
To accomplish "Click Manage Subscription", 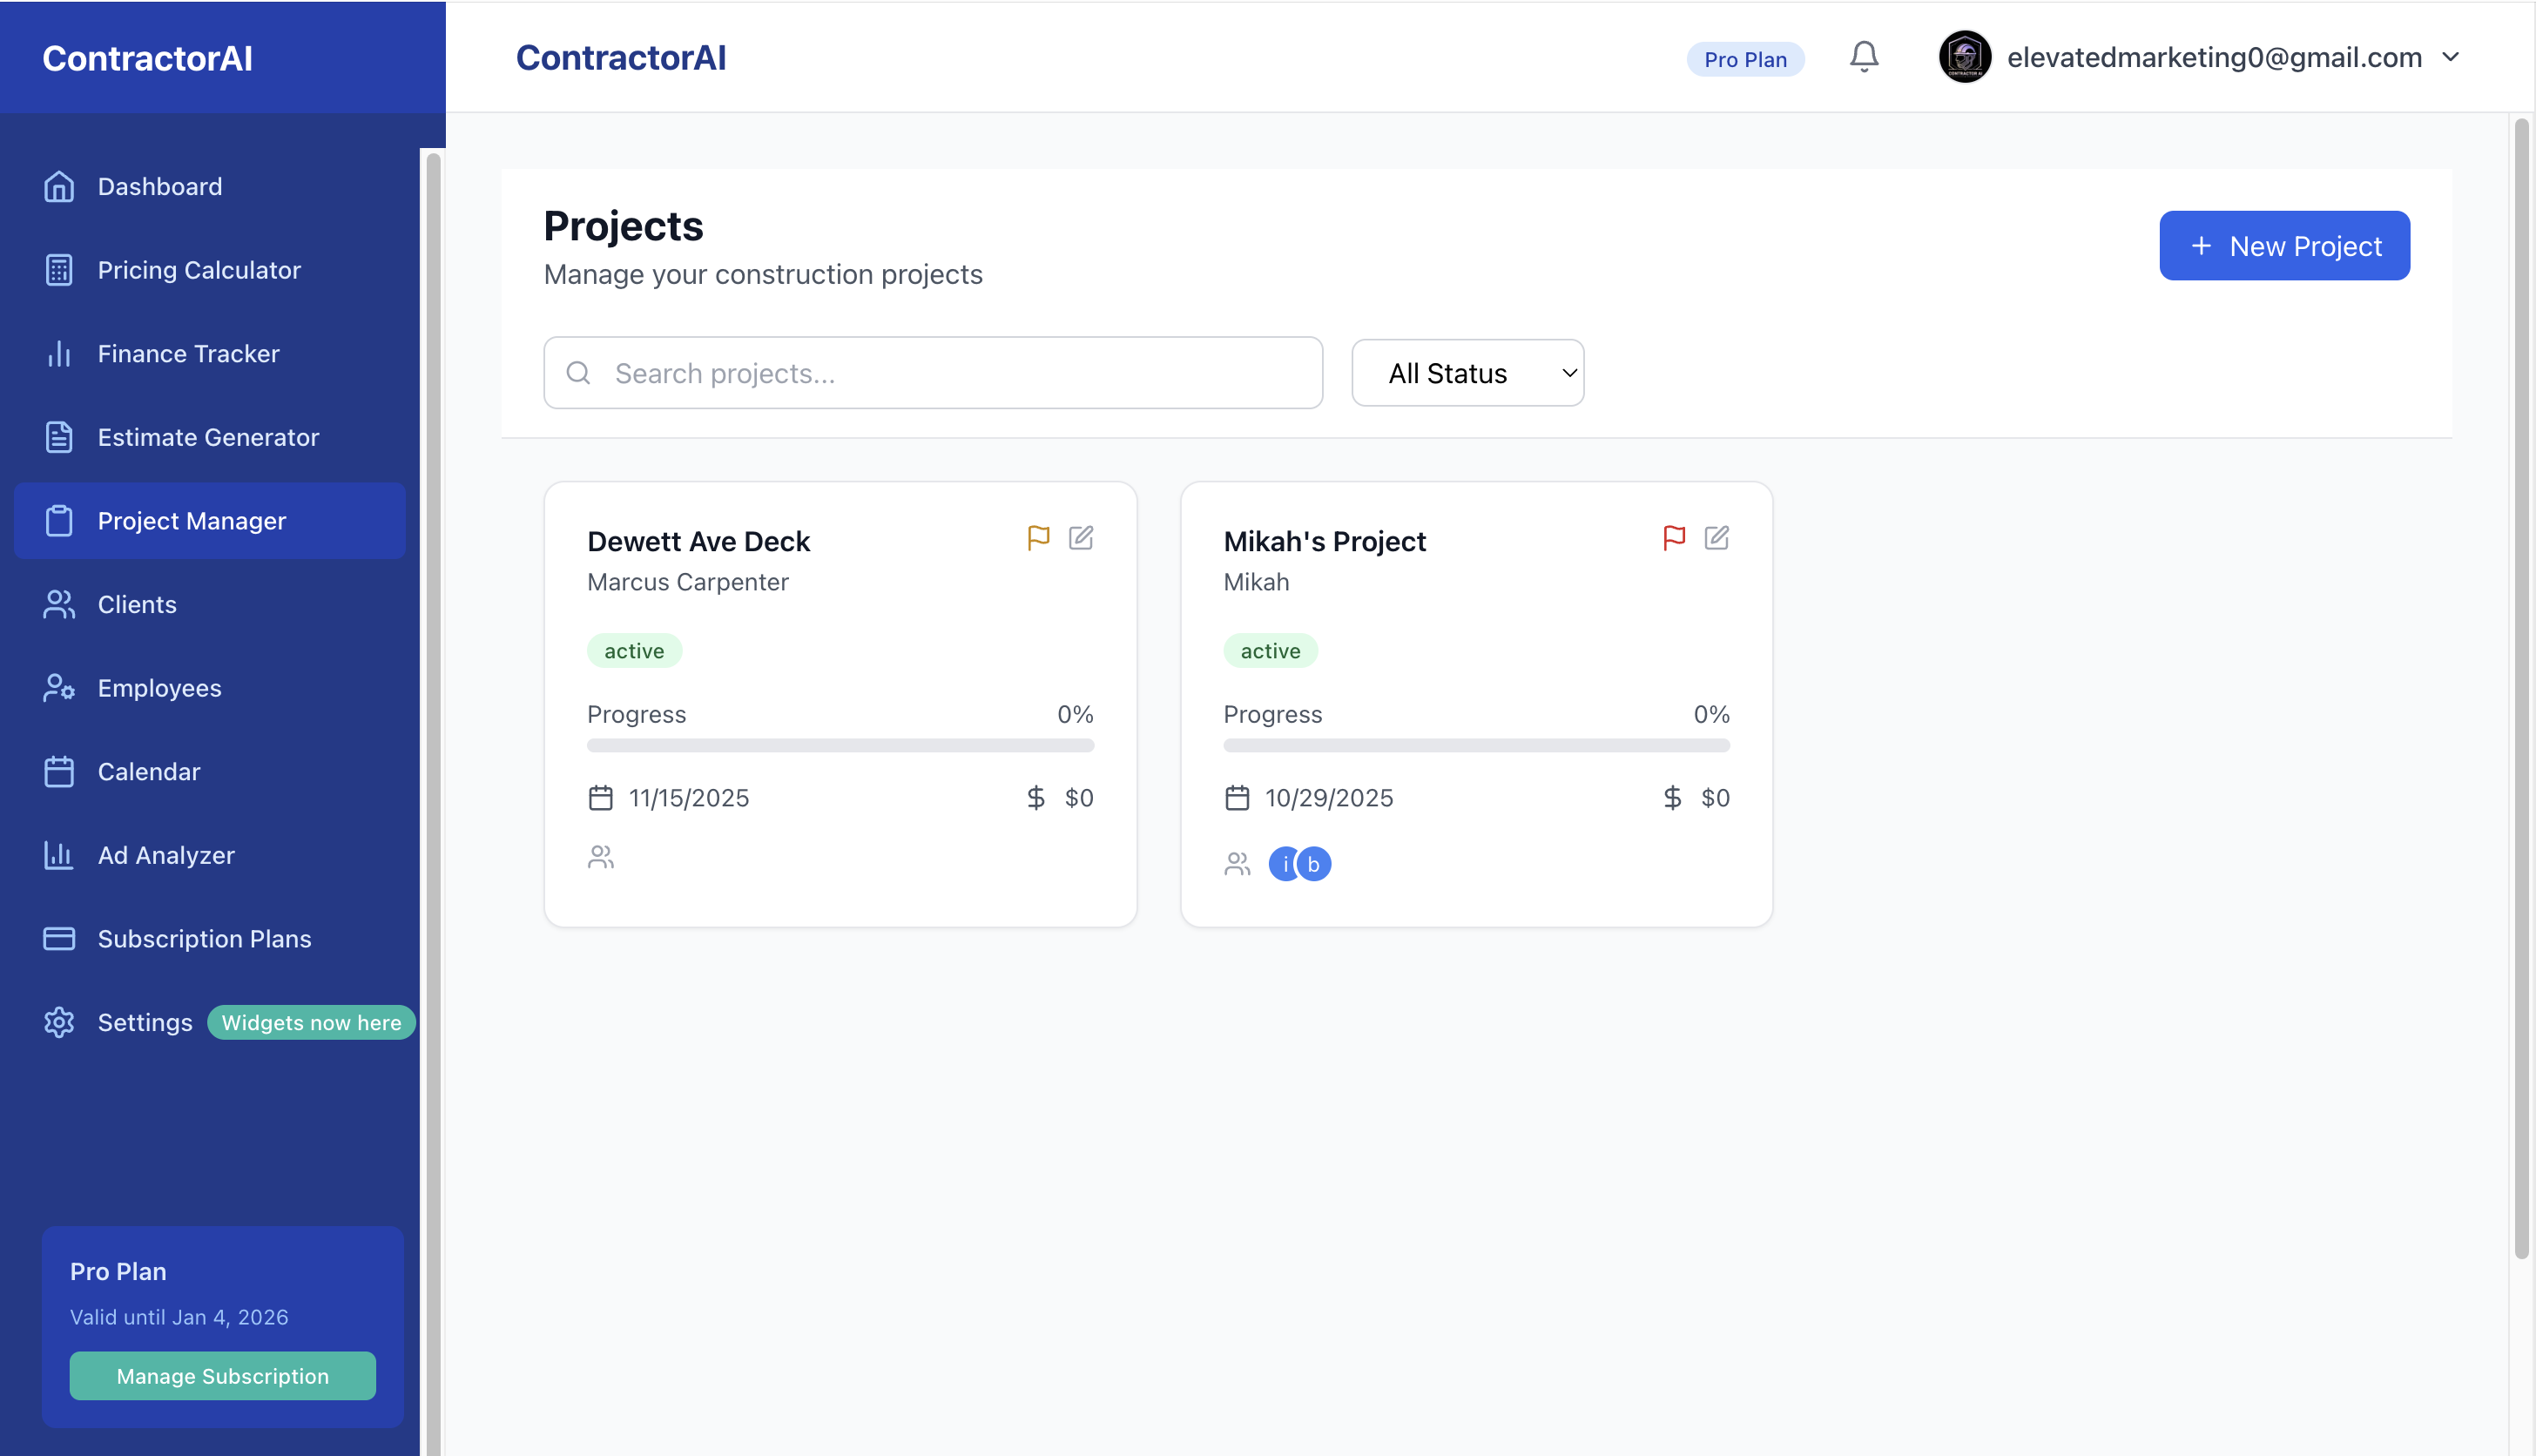I will (x=222, y=1375).
